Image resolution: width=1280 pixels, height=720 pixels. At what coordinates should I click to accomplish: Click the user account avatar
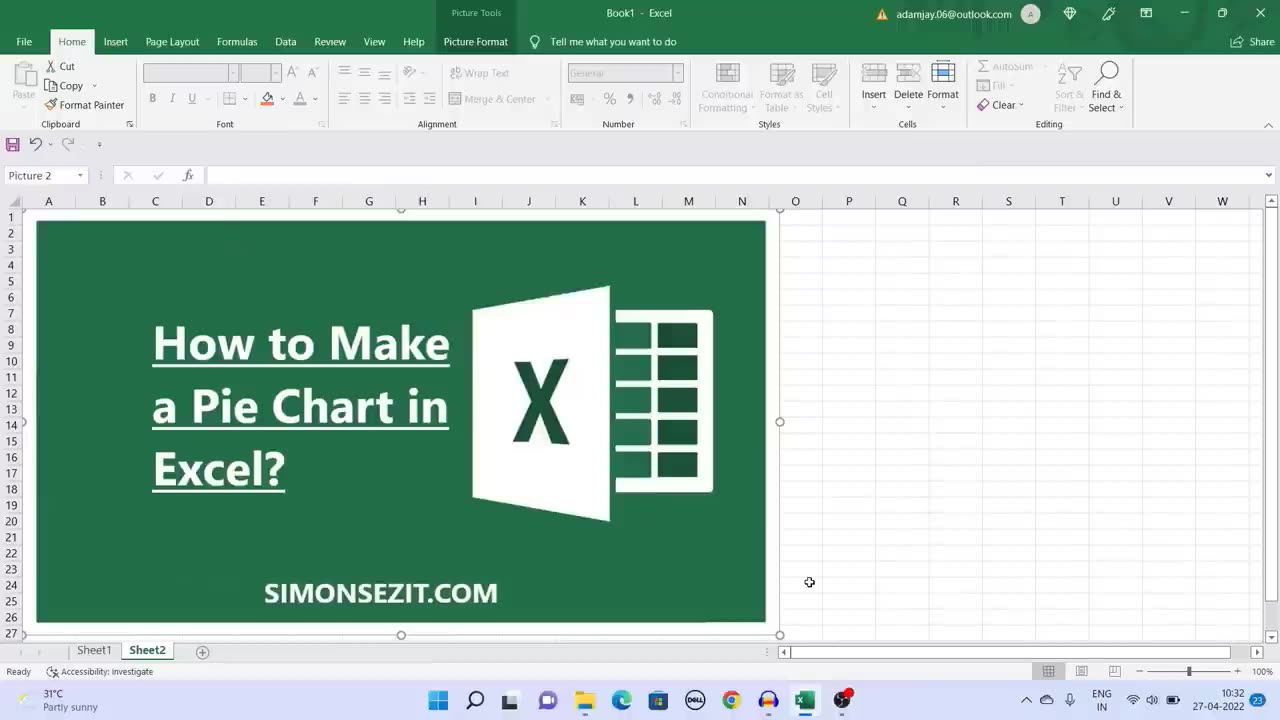coord(1030,14)
